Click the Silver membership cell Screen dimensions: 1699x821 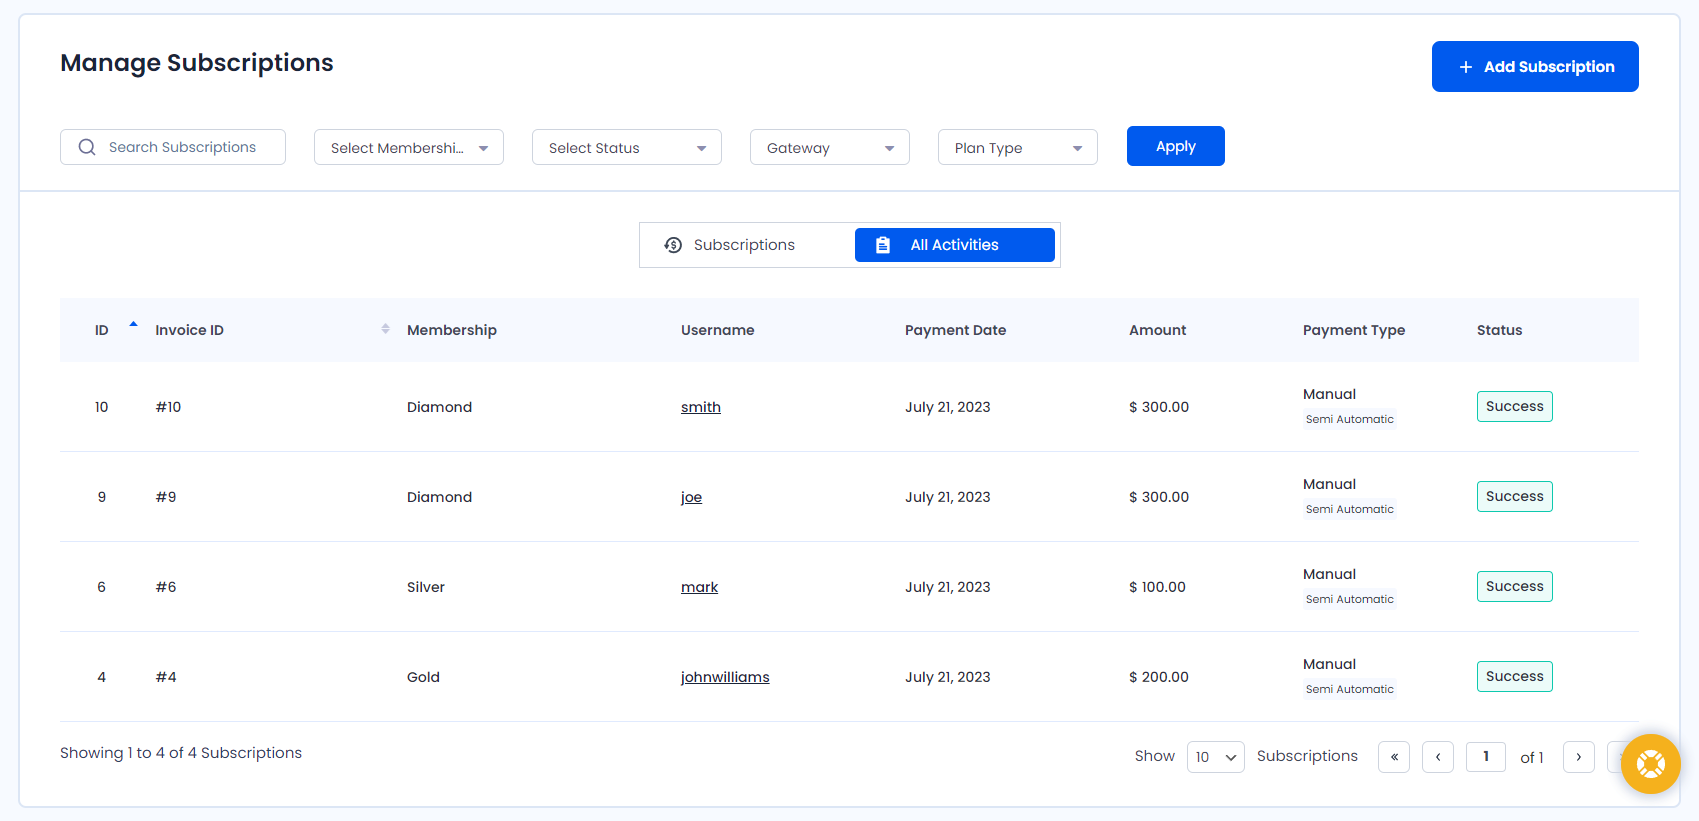coord(426,587)
